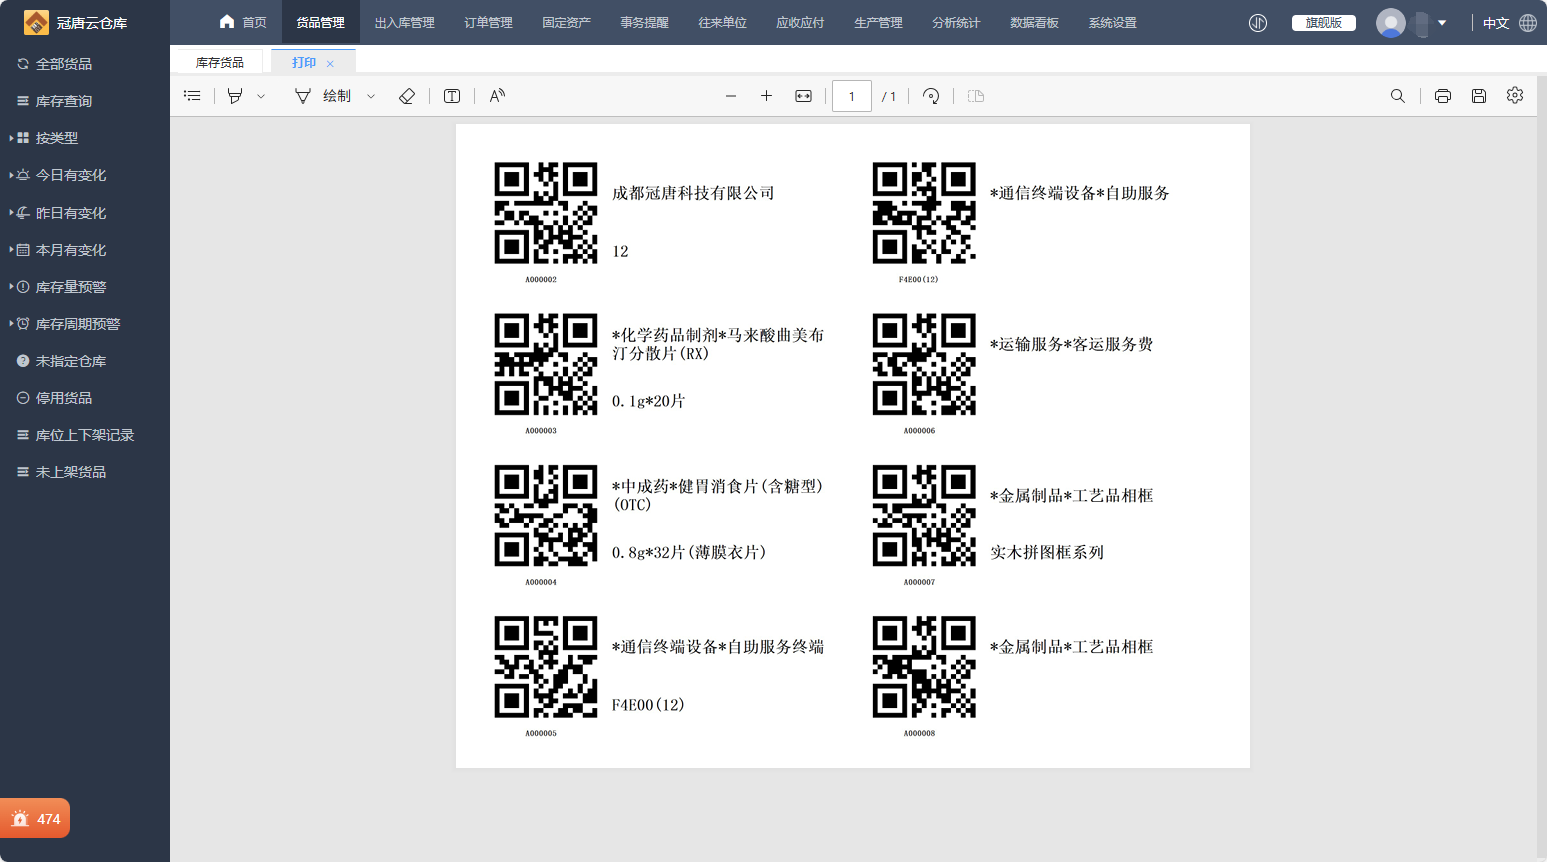Image resolution: width=1547 pixels, height=862 pixels.
Task: Open the 首页 home menu
Action: tap(243, 22)
